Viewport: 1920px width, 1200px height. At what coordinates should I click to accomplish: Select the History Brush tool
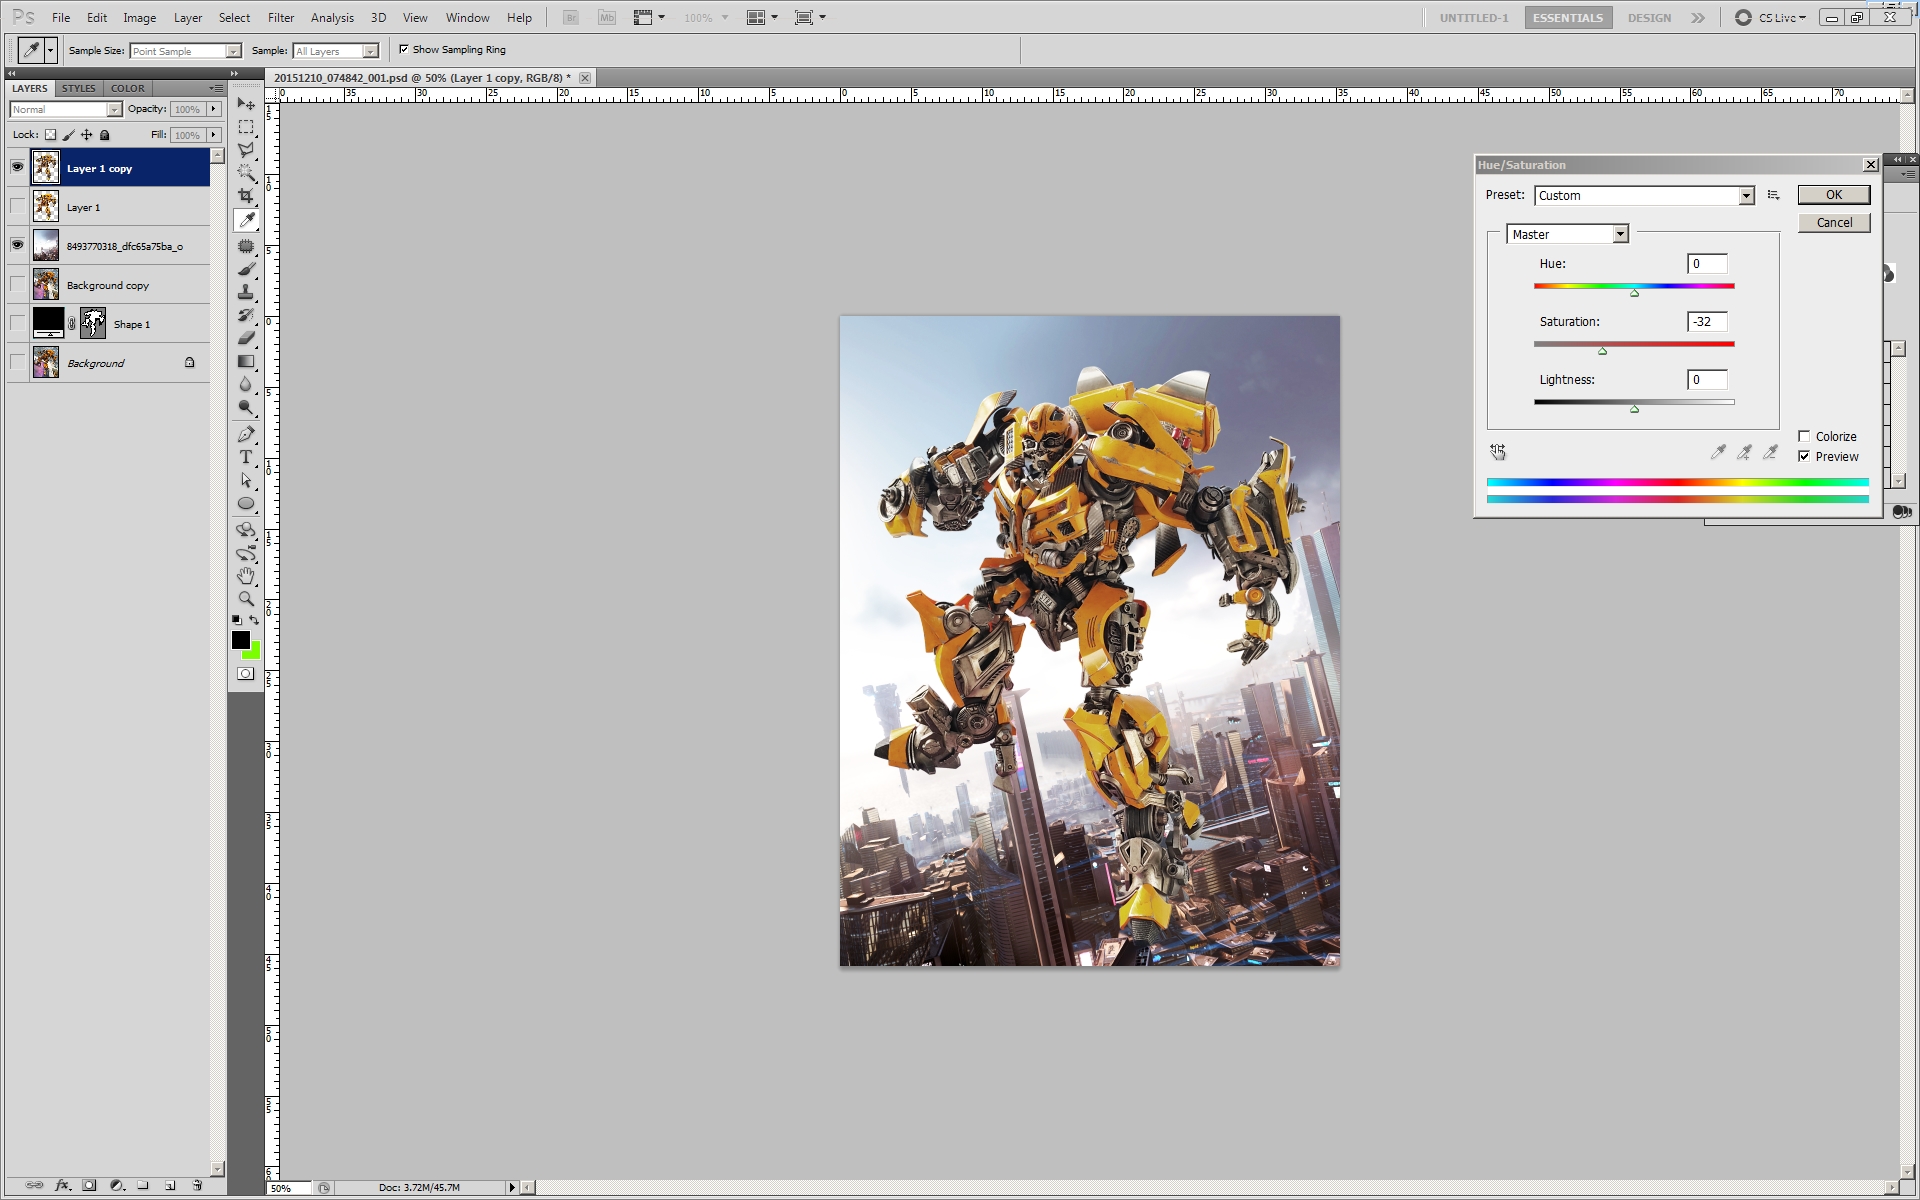[x=246, y=315]
